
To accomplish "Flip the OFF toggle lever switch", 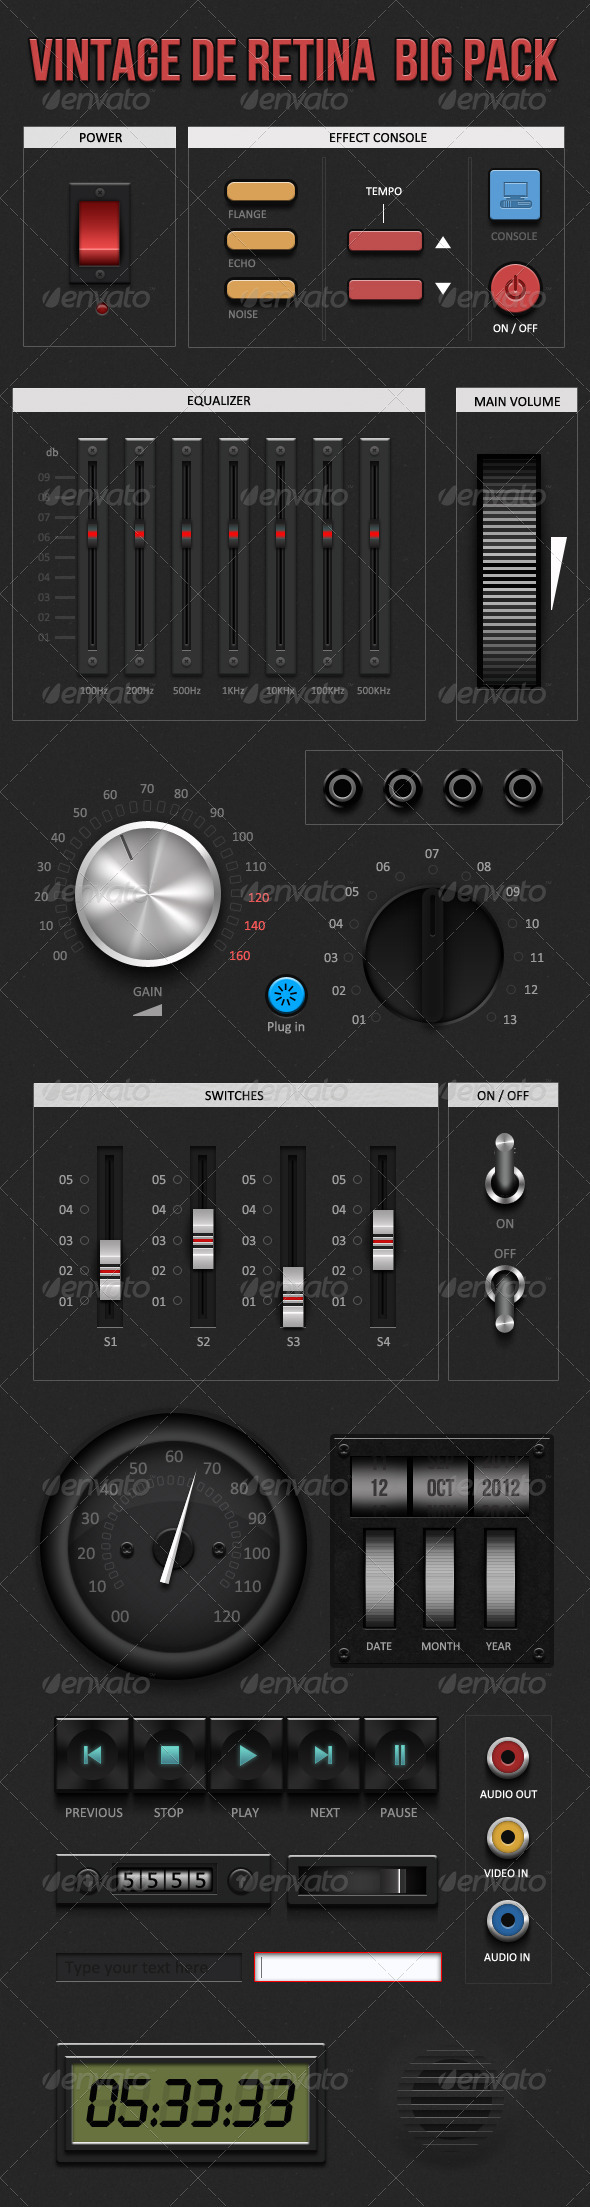I will click(x=505, y=1299).
